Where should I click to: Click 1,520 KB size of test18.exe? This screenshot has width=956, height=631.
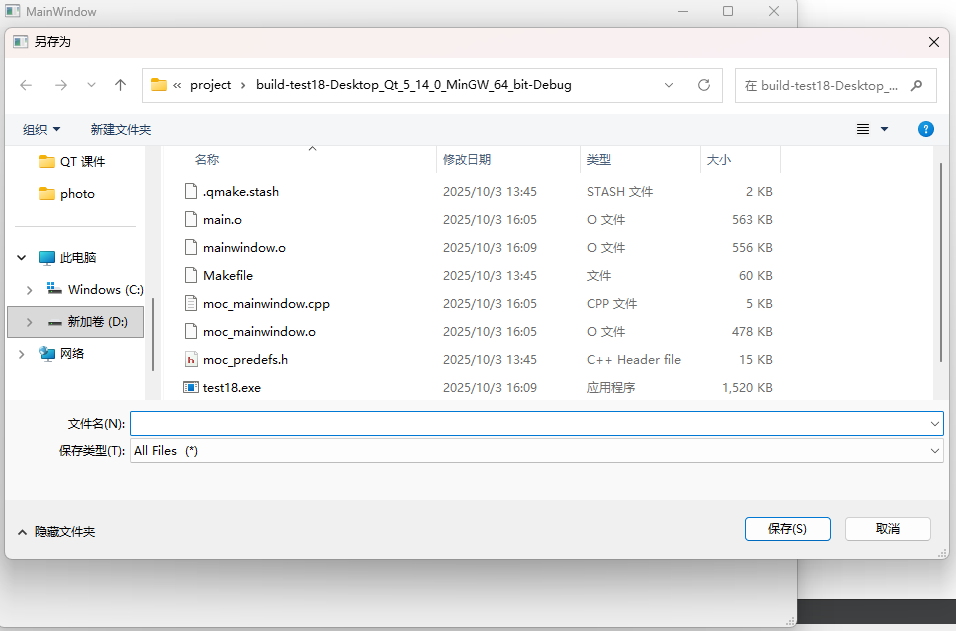747,388
